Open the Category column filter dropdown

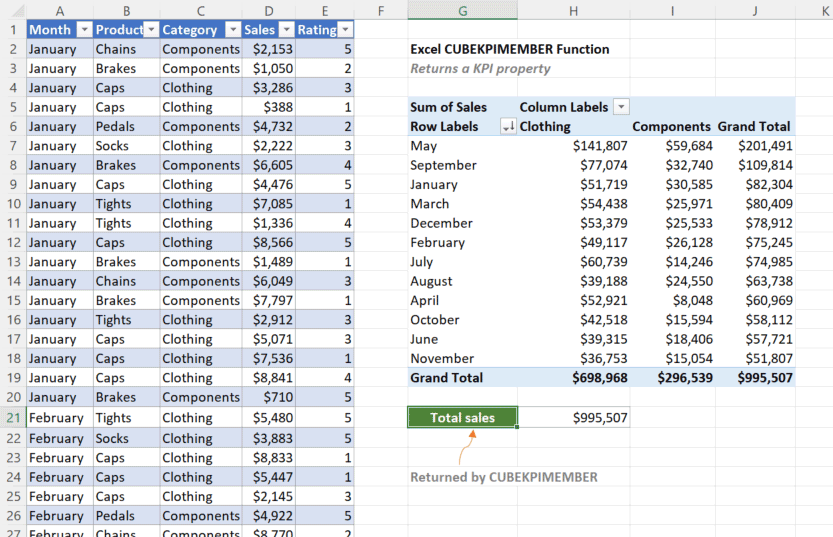tap(232, 30)
